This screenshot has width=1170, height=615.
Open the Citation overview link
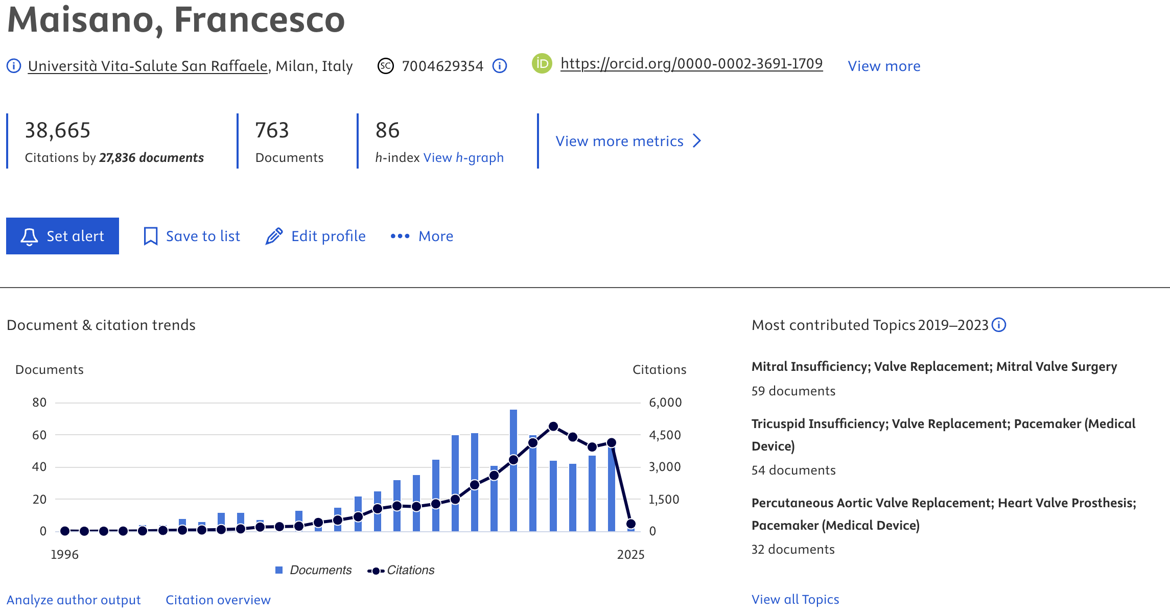tap(218, 600)
